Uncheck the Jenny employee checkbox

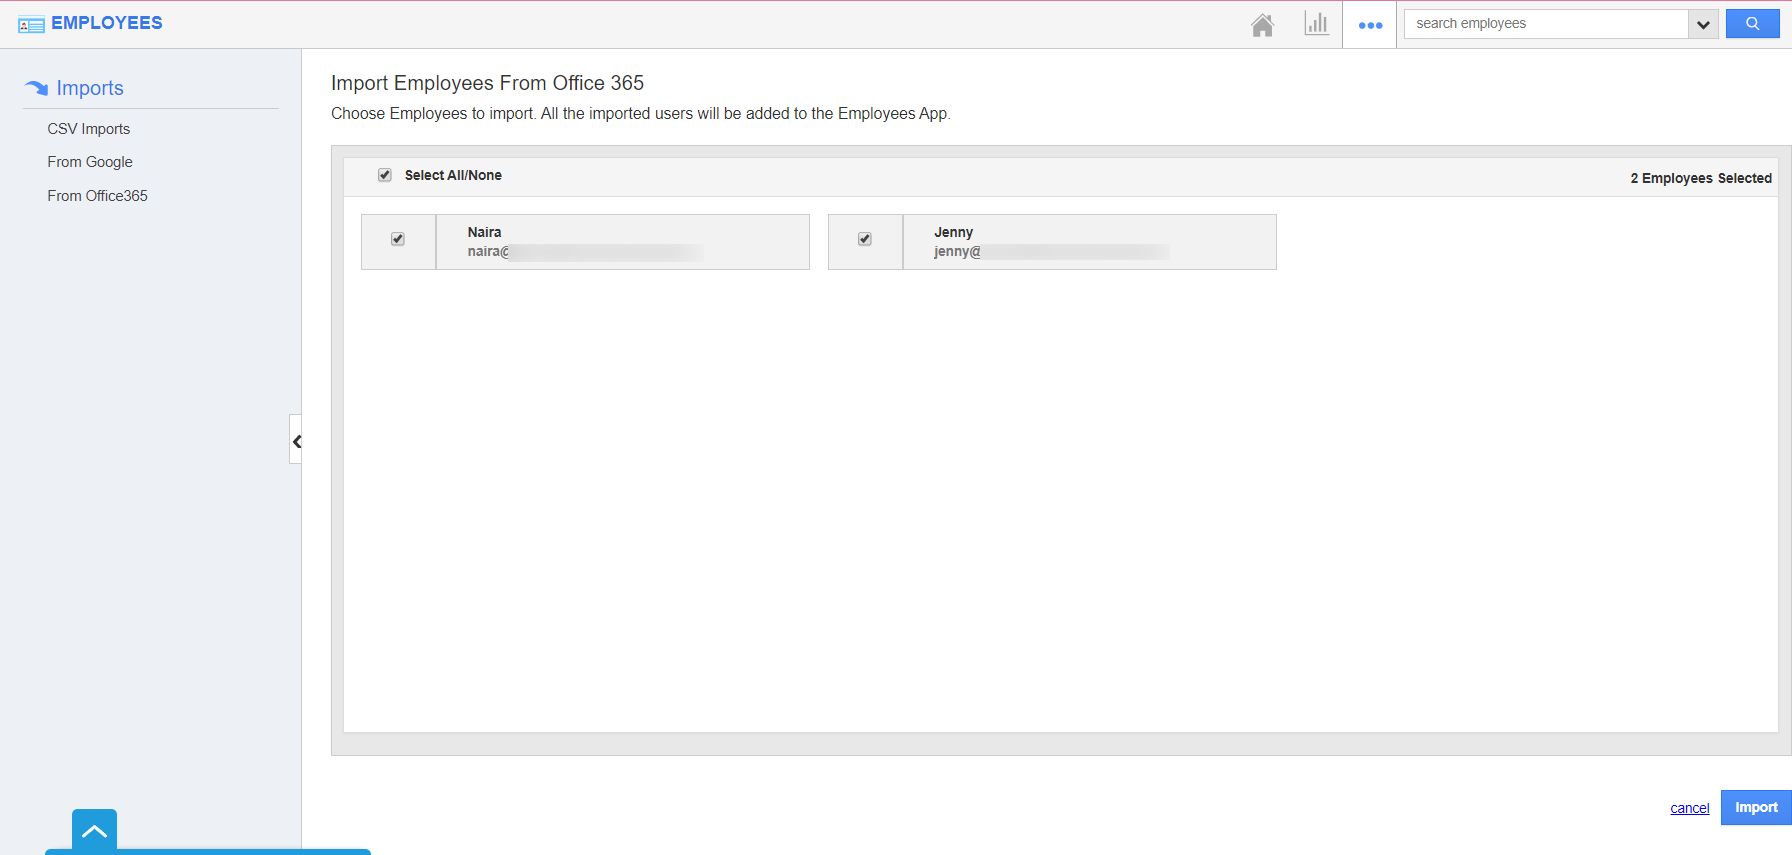tap(865, 239)
